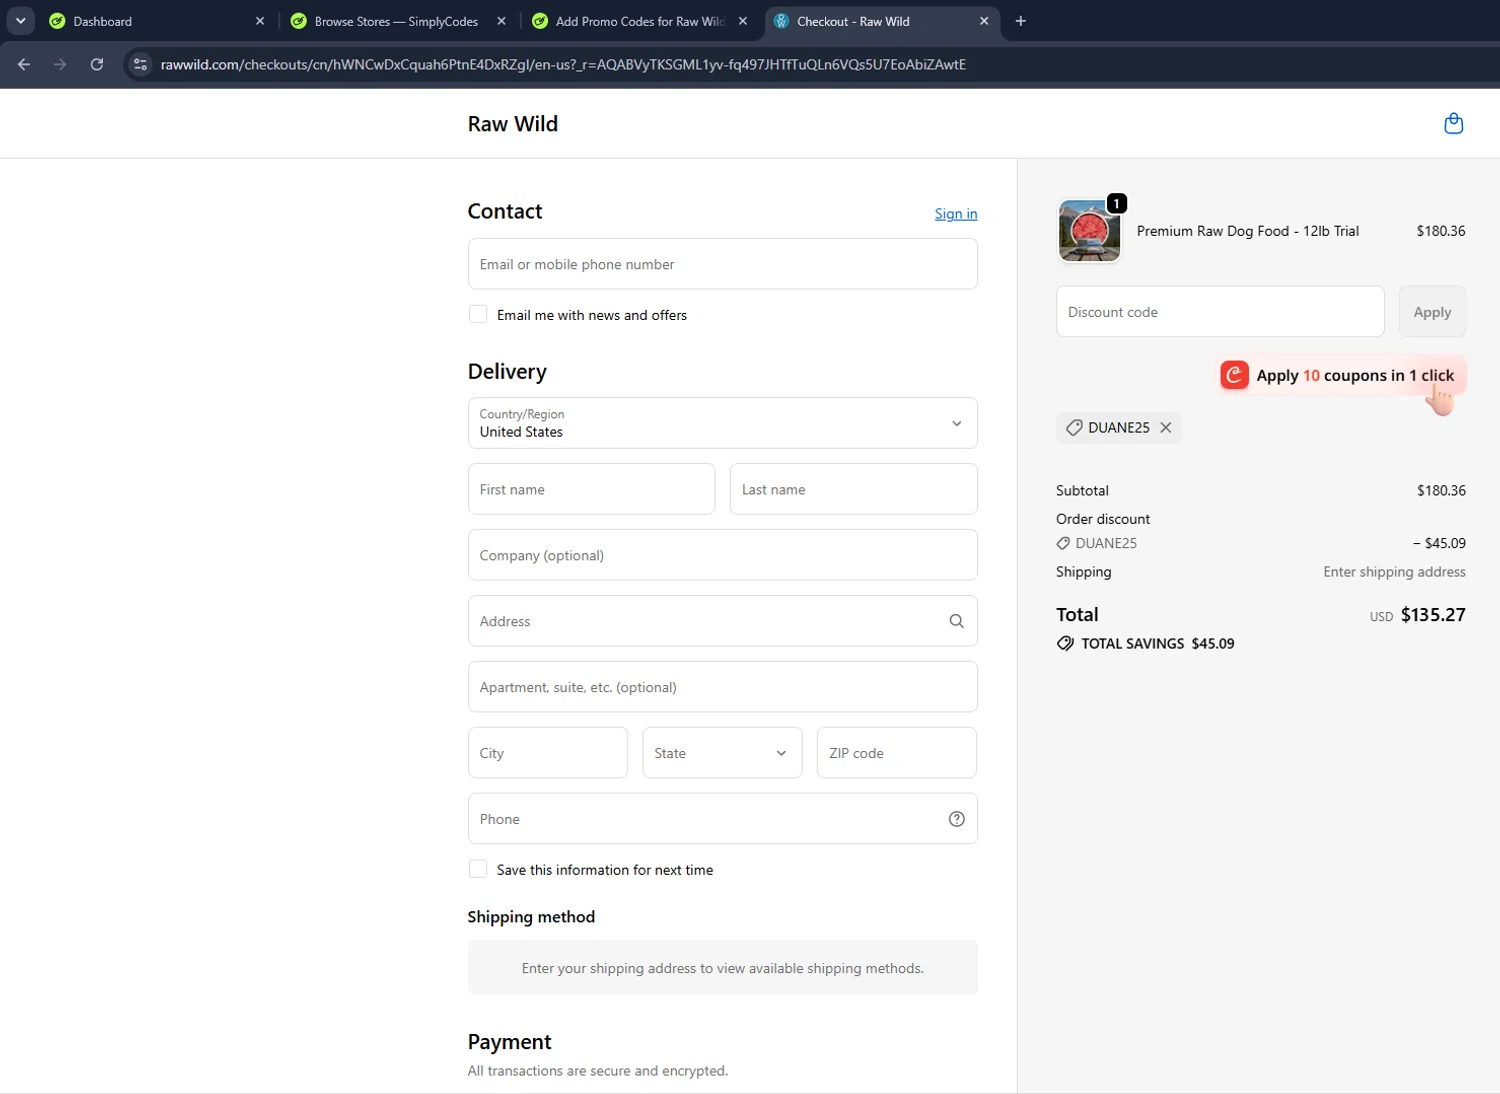Click the $135.27 total amount
The height and width of the screenshot is (1094, 1500).
pyautogui.click(x=1433, y=615)
